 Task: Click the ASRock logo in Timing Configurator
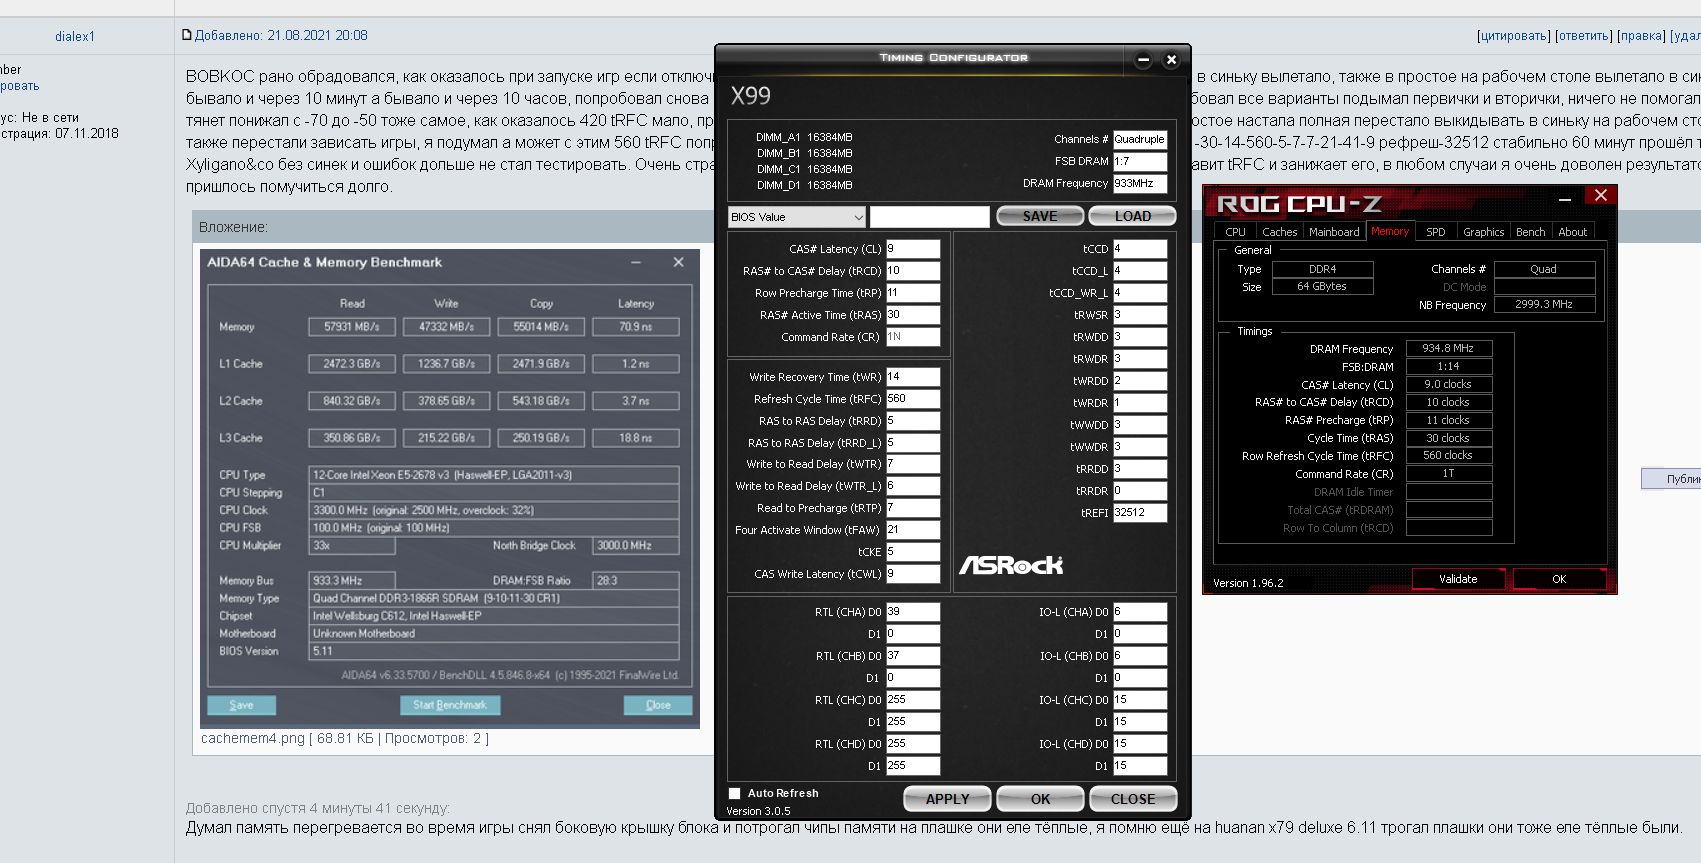1011,566
